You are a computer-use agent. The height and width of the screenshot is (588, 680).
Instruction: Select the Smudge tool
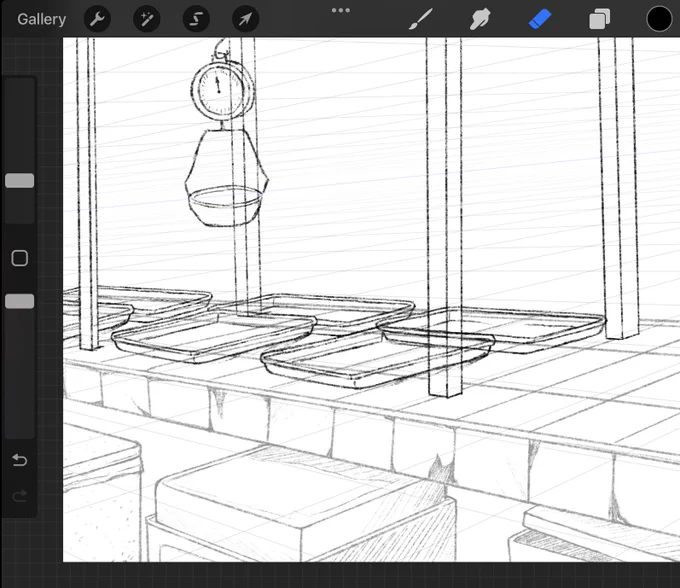(480, 19)
